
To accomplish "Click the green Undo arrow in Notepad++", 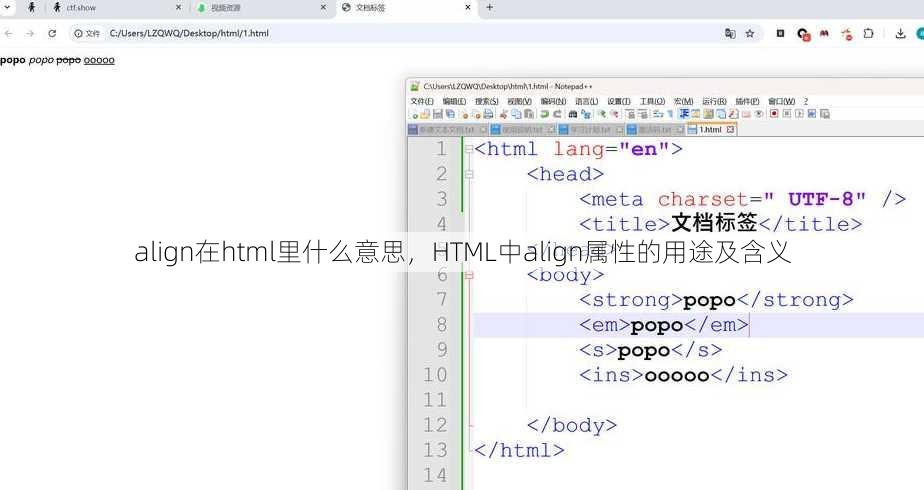I will coord(544,114).
